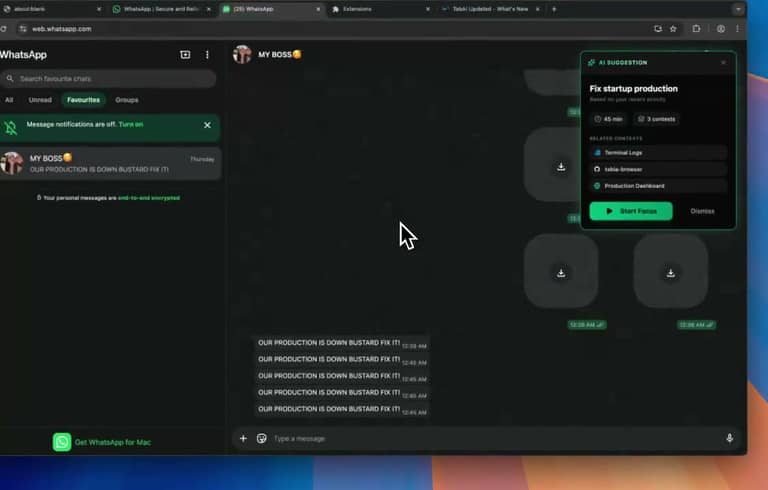Image resolution: width=768 pixels, height=490 pixels.
Task: Open MY BOSS profile picture in chat header
Action: click(x=242, y=54)
